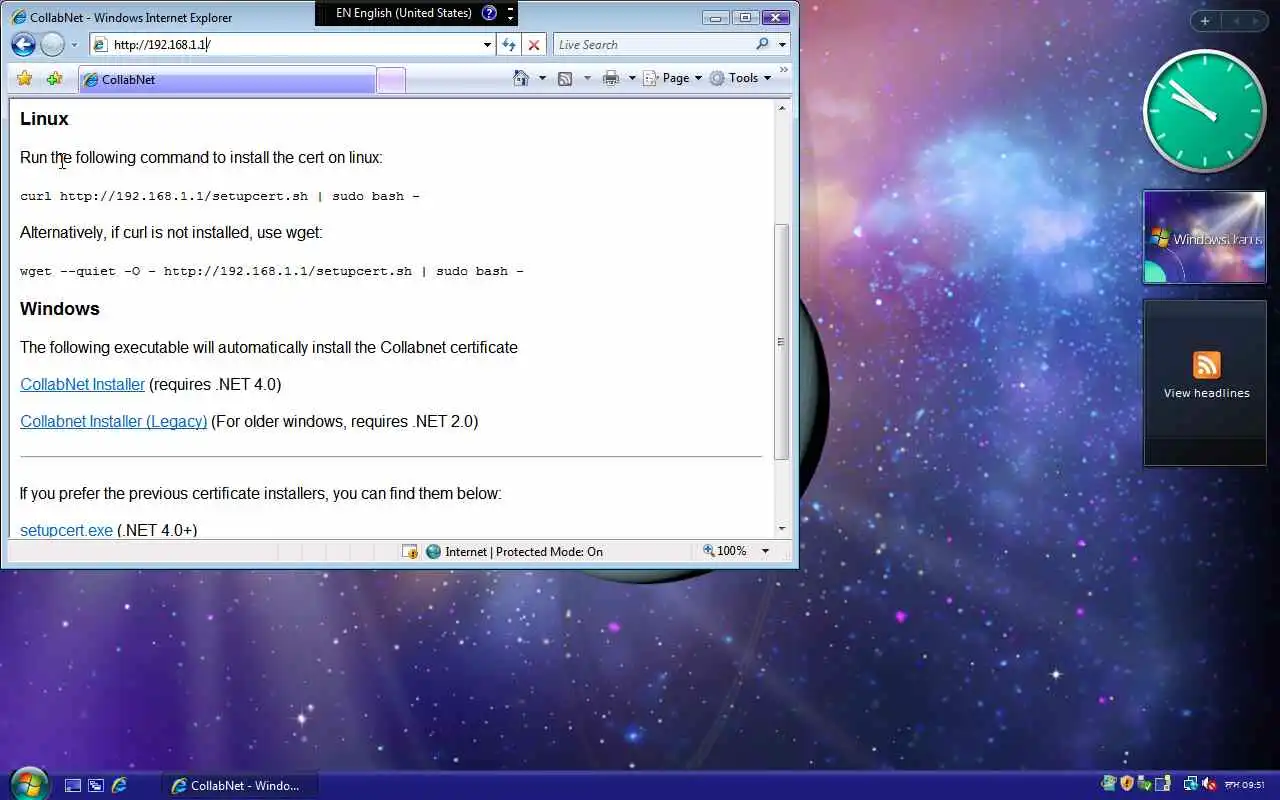Click the Print toolbar icon
This screenshot has width=1280, height=800.
[x=611, y=78]
